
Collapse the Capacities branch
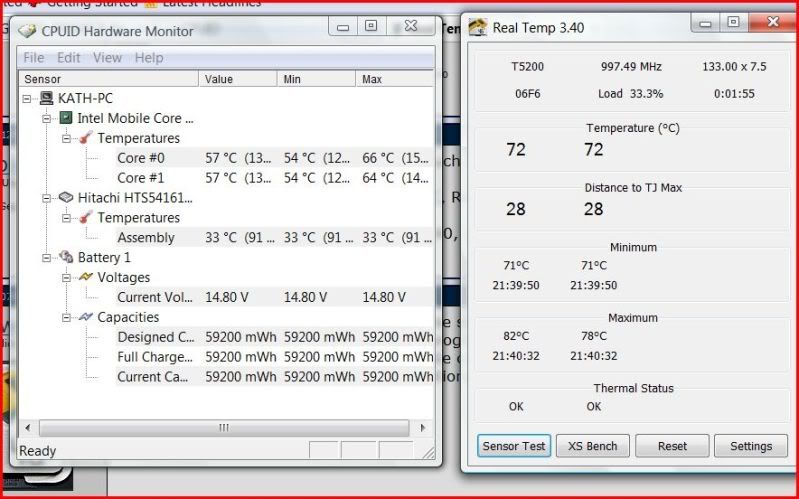coord(66,317)
